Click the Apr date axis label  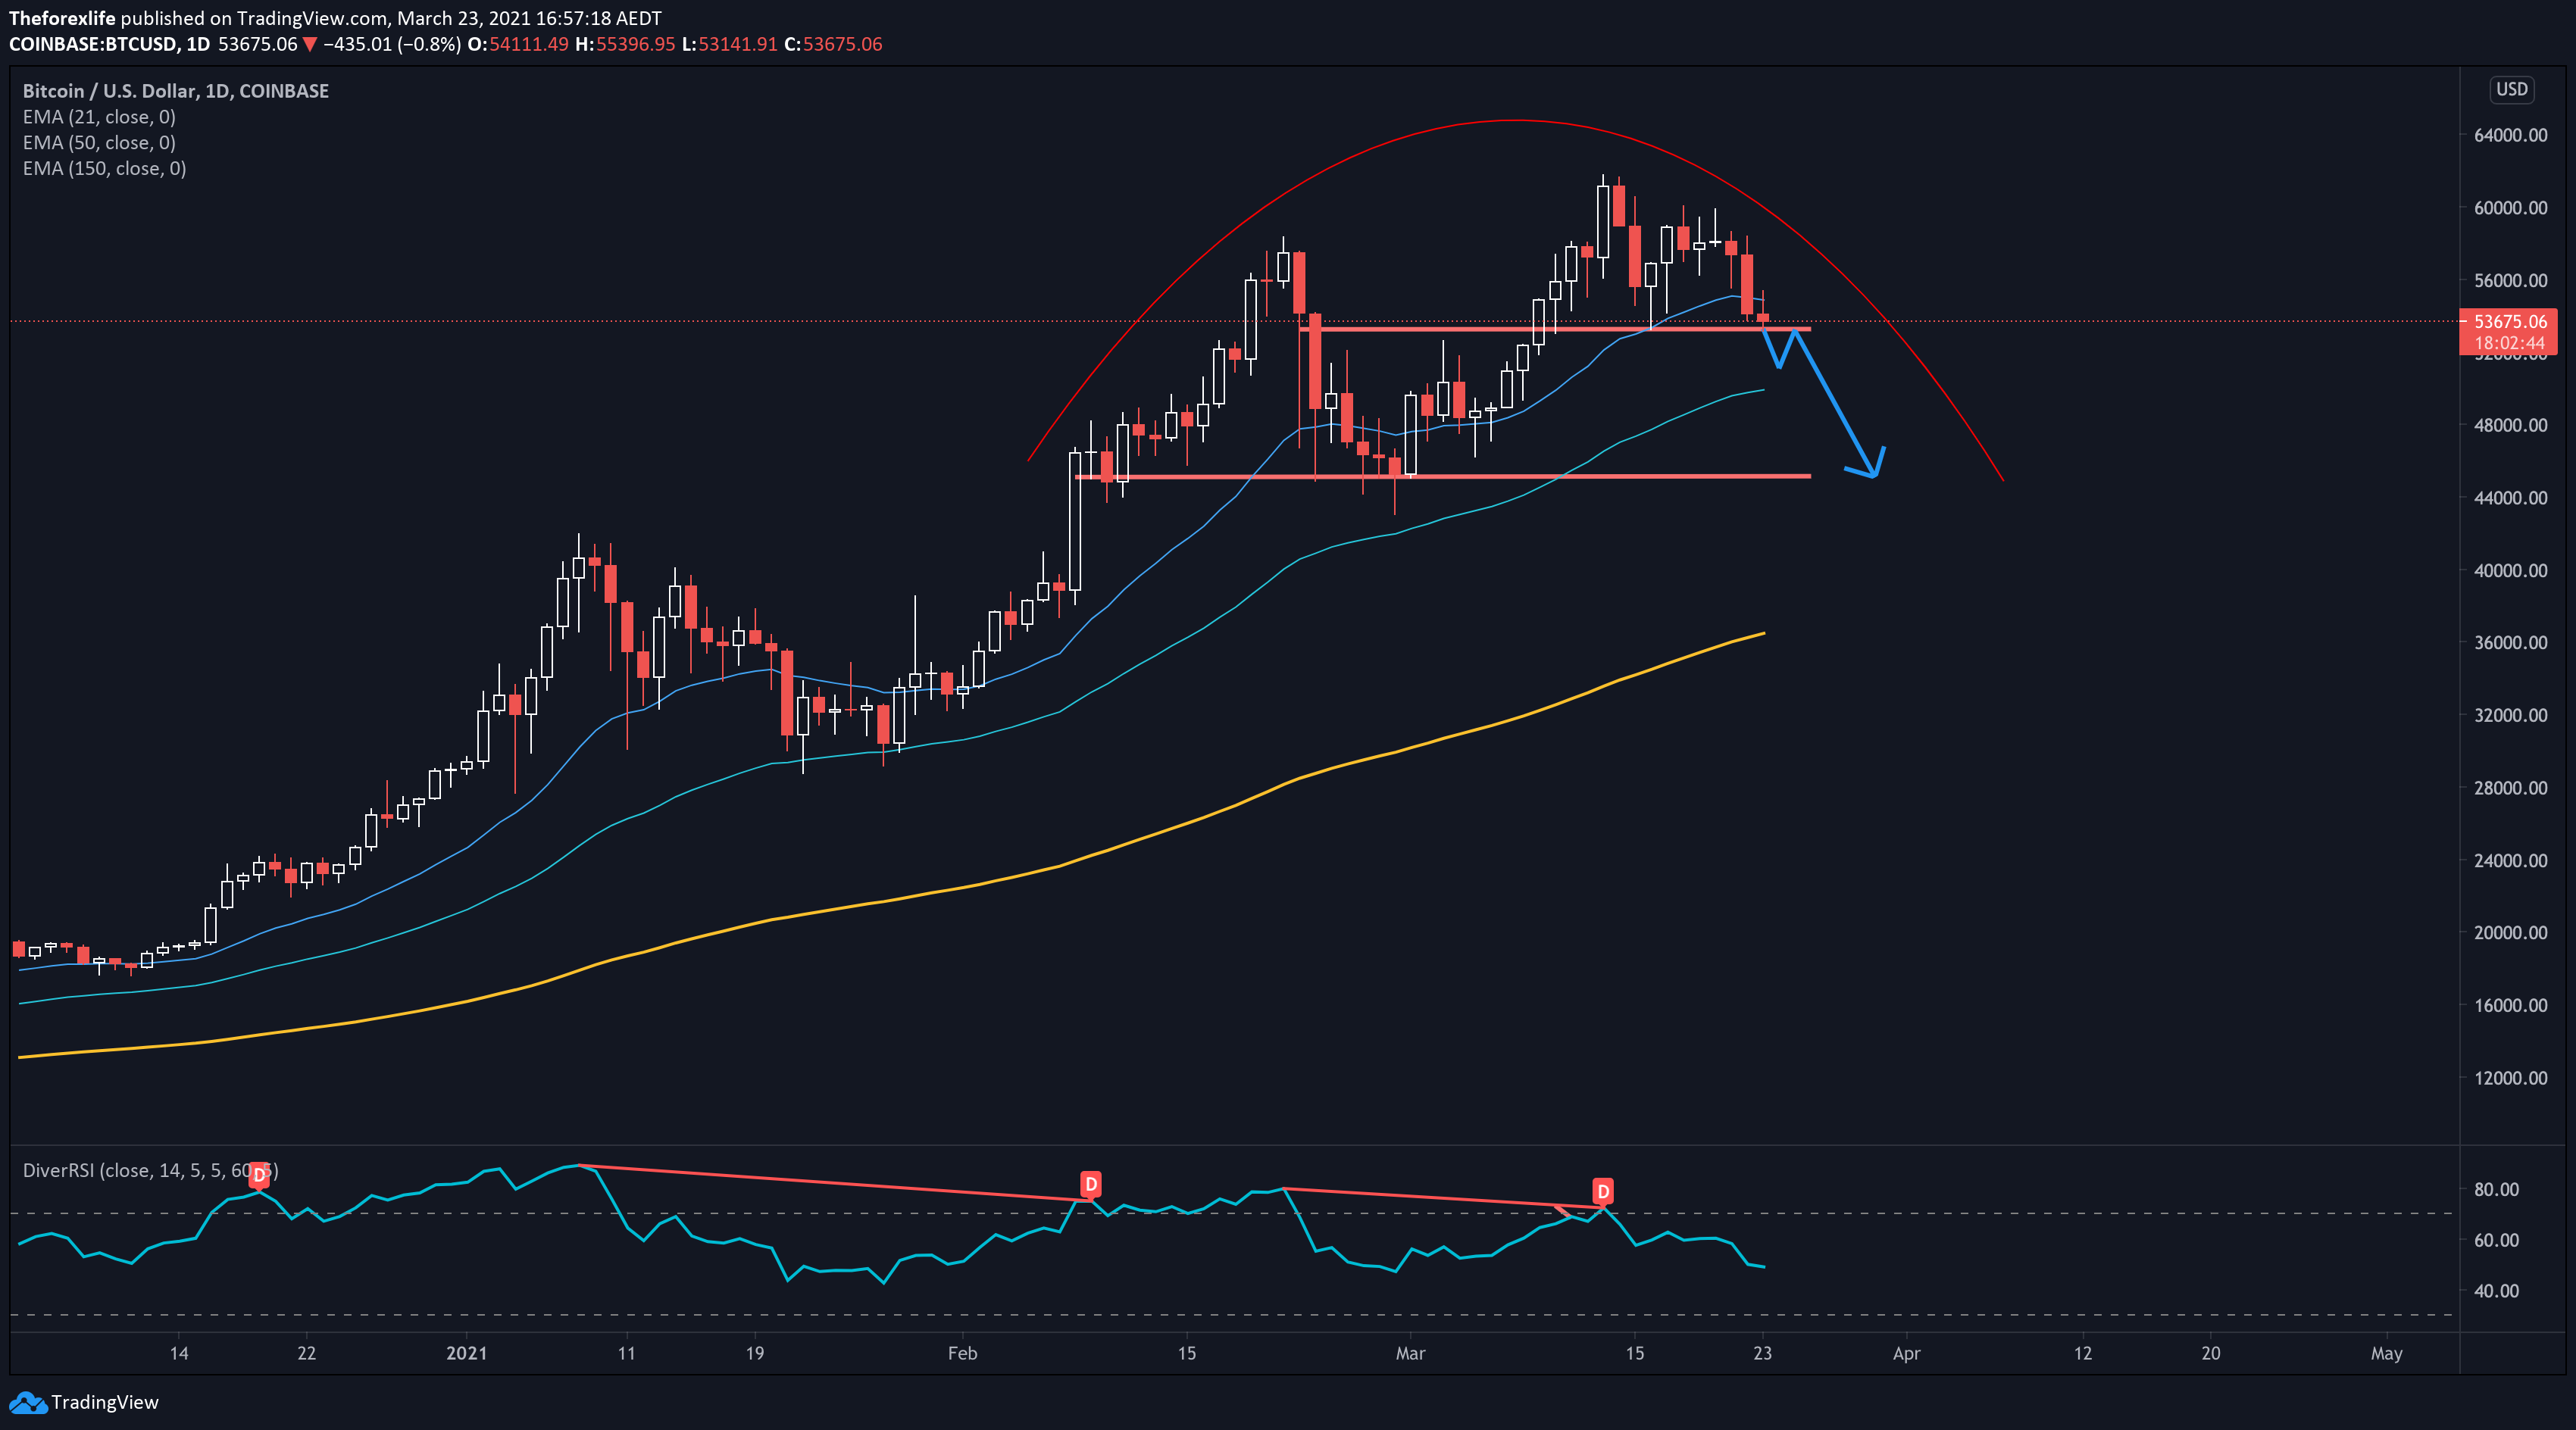point(1907,1354)
